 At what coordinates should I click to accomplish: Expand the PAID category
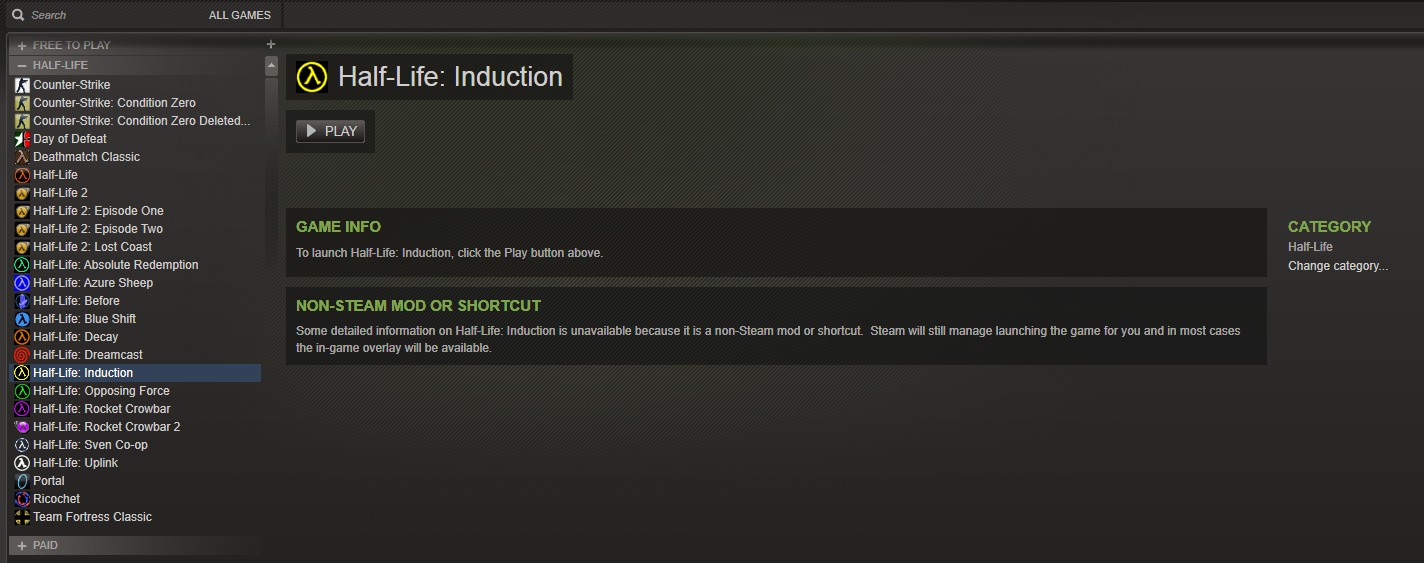pyautogui.click(x=22, y=545)
